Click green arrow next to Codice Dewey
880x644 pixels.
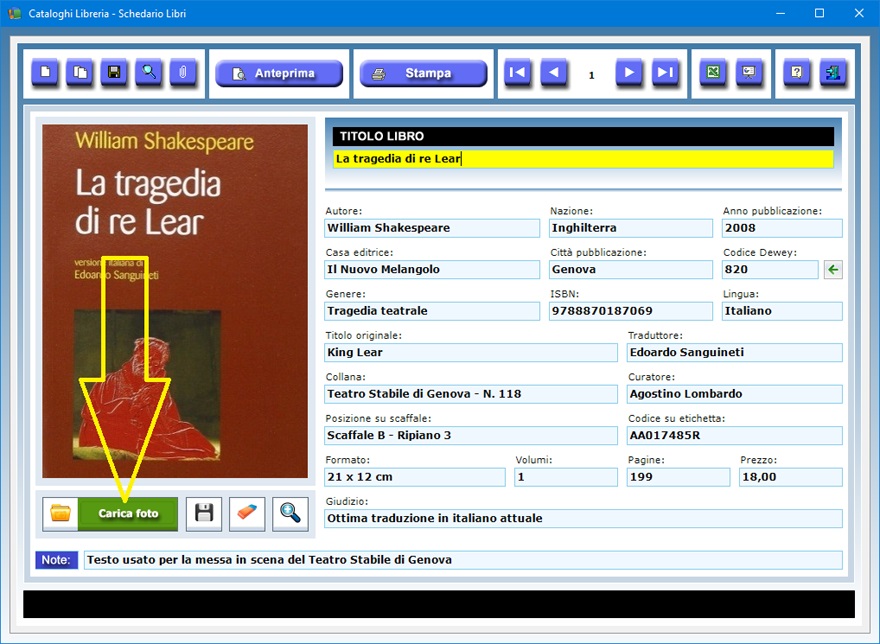tap(832, 269)
